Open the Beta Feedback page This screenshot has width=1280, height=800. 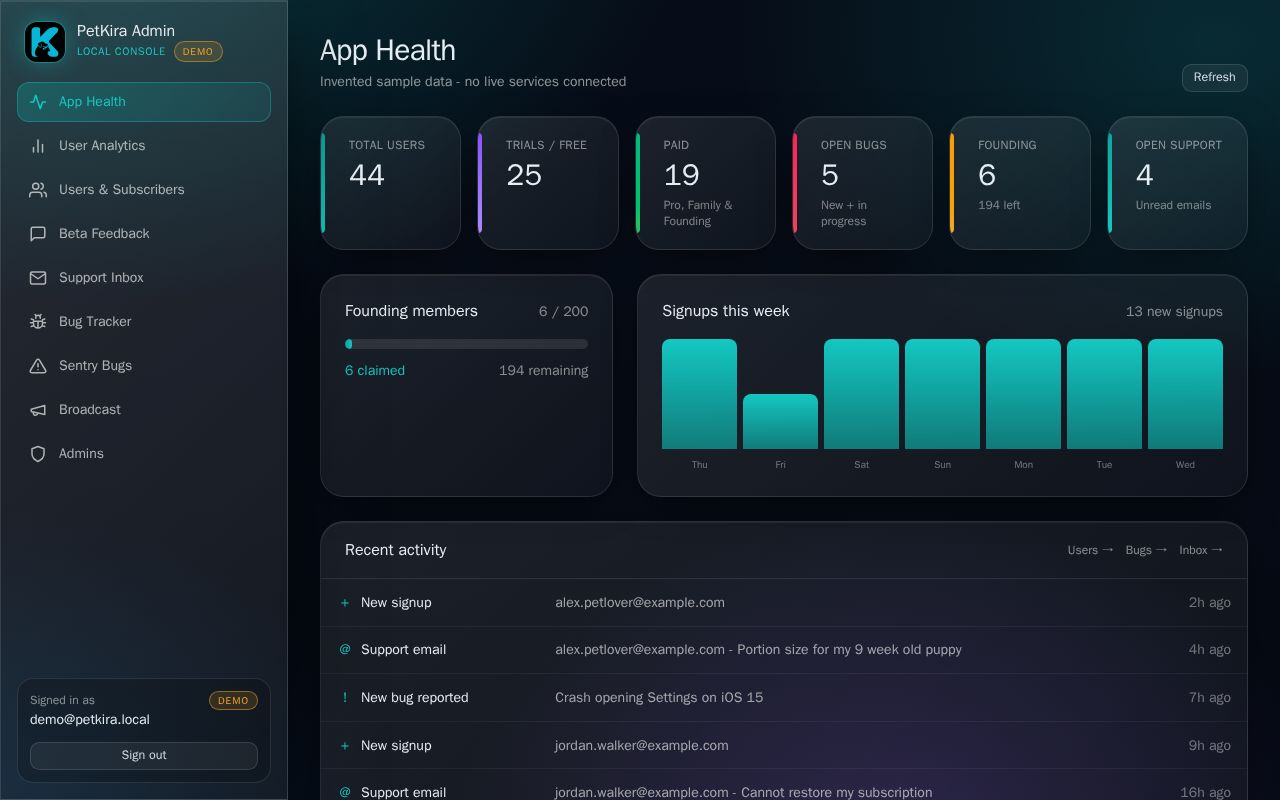pos(144,234)
